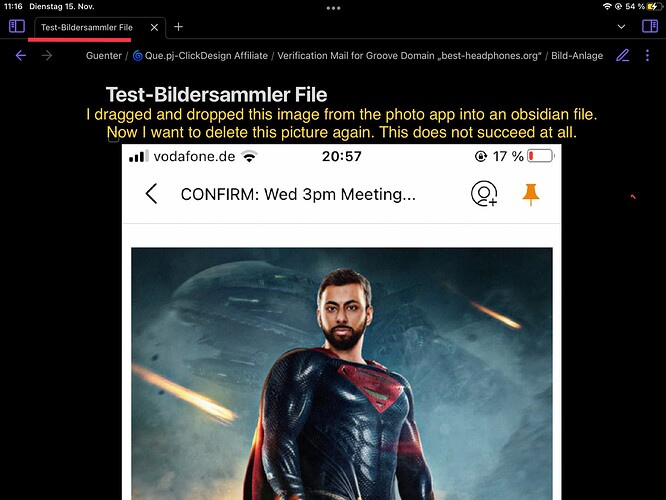
Task: Open Verification Mail for Groove Domain breadcrumb
Action: (409, 56)
